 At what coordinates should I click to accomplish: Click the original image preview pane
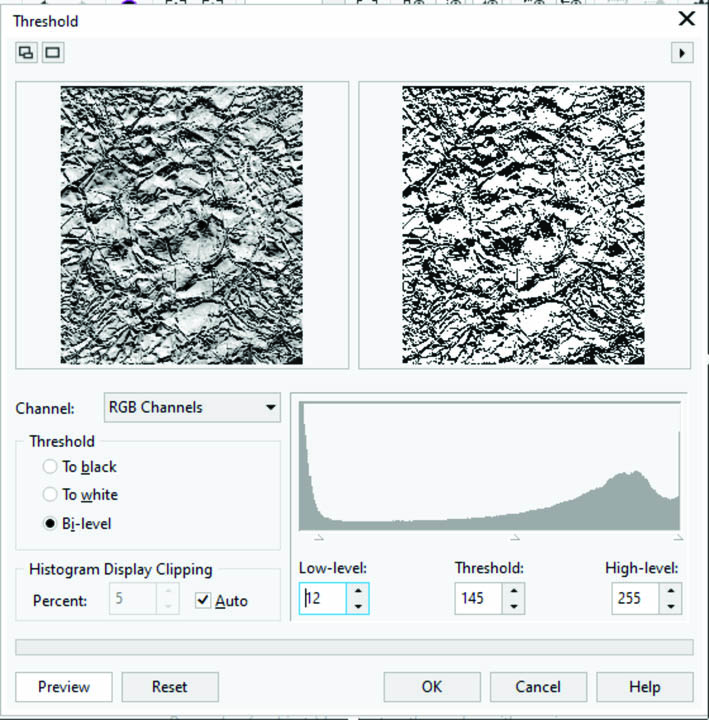tap(182, 225)
